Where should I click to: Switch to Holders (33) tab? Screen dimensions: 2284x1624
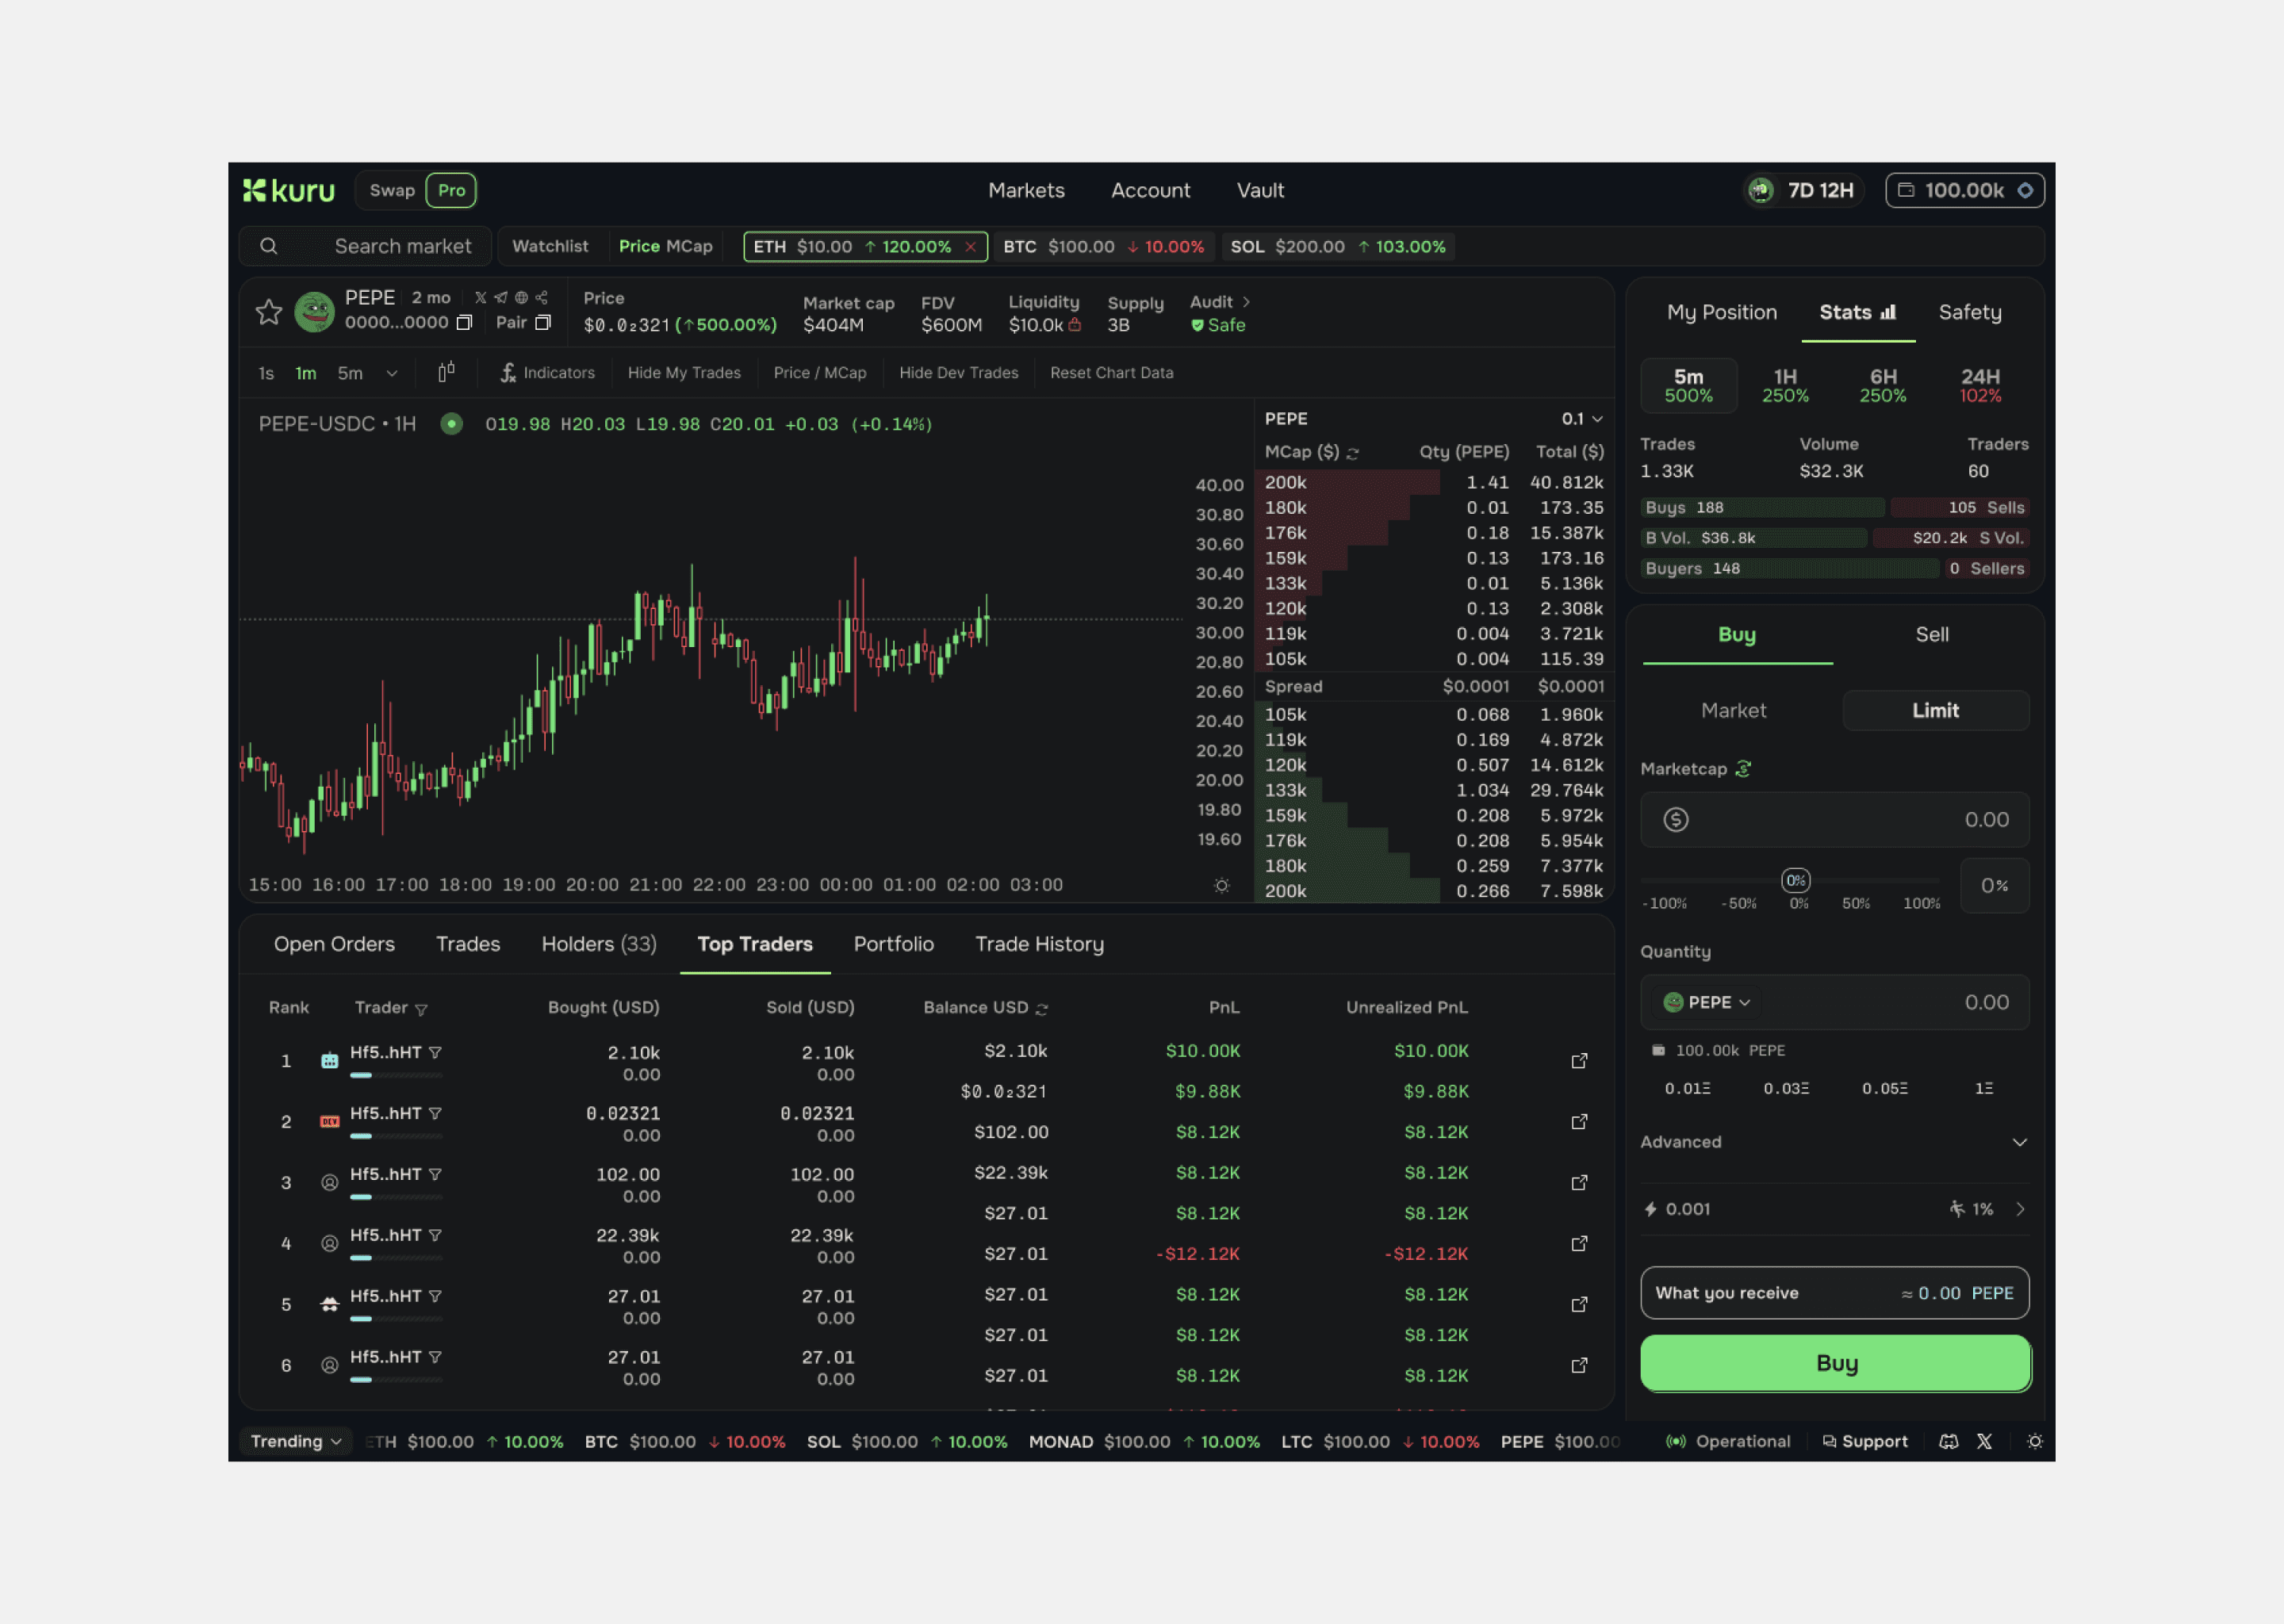599,945
